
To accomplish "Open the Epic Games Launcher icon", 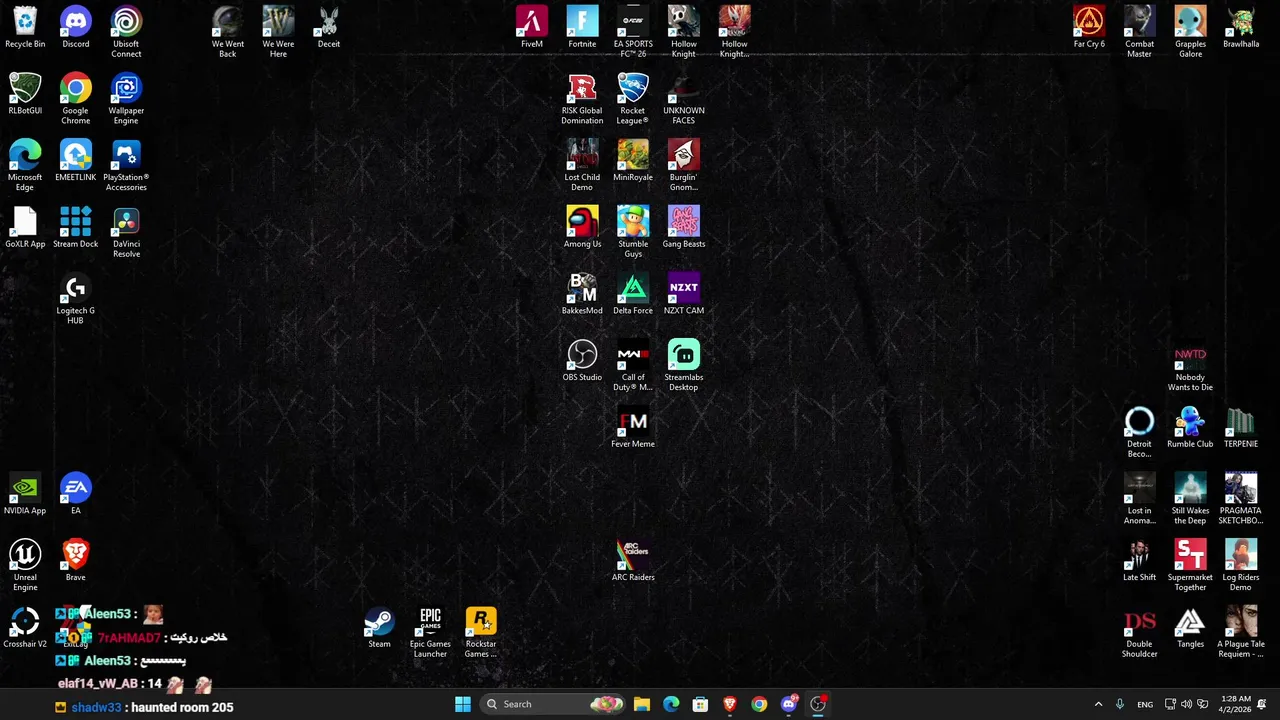I will (x=430, y=633).
